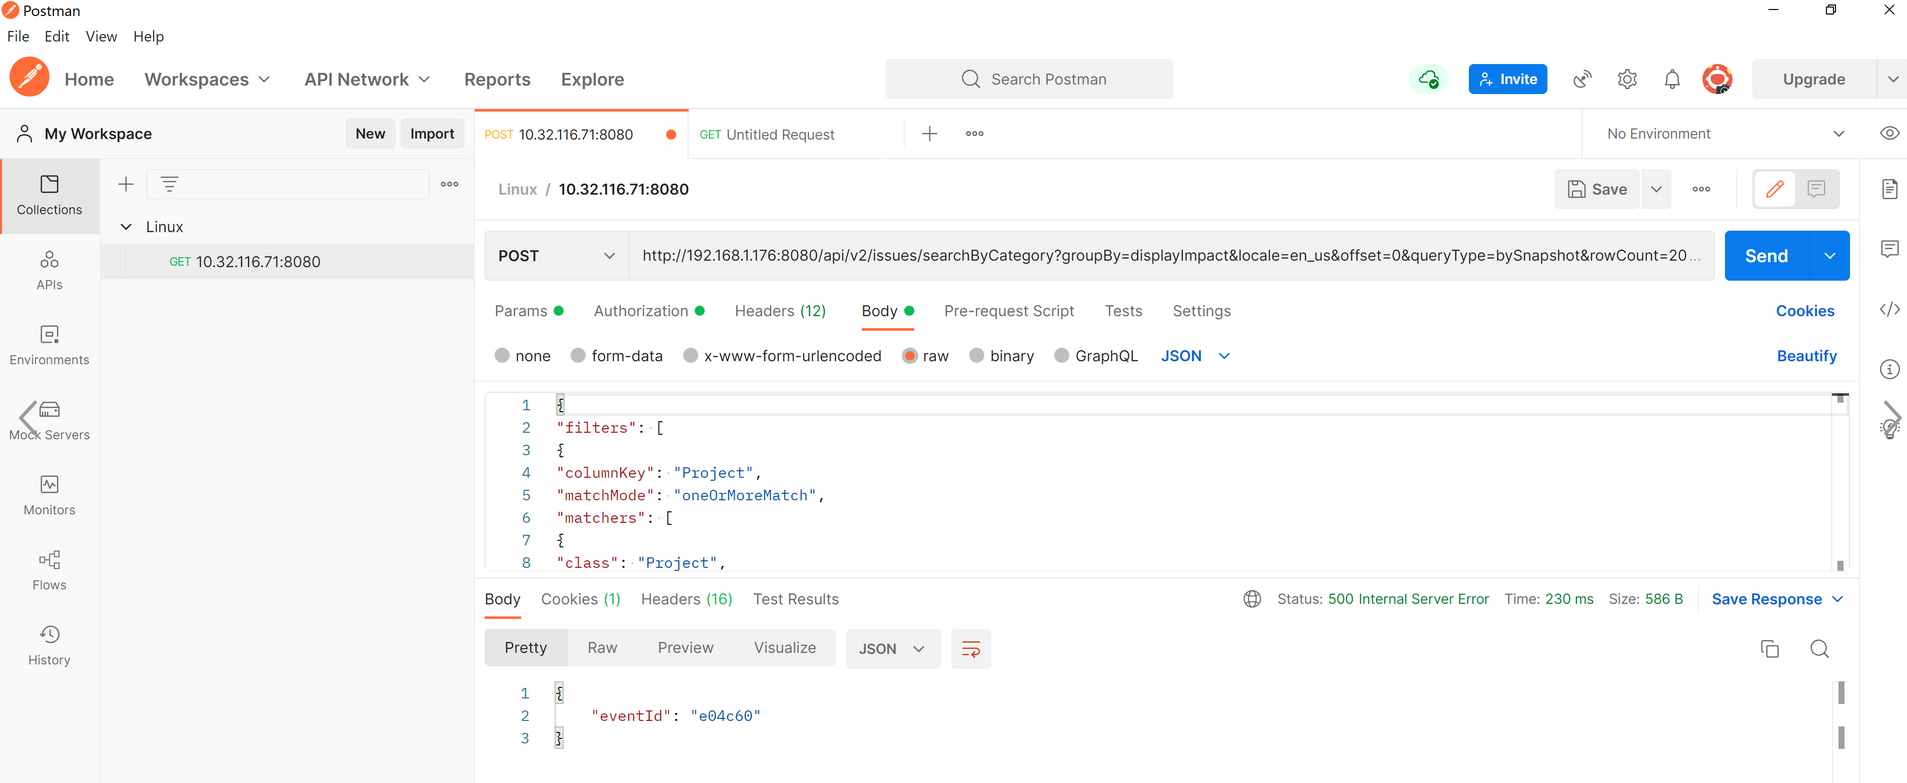The width and height of the screenshot is (1907, 783).
Task: Open Collections sidebar panel
Action: (49, 196)
